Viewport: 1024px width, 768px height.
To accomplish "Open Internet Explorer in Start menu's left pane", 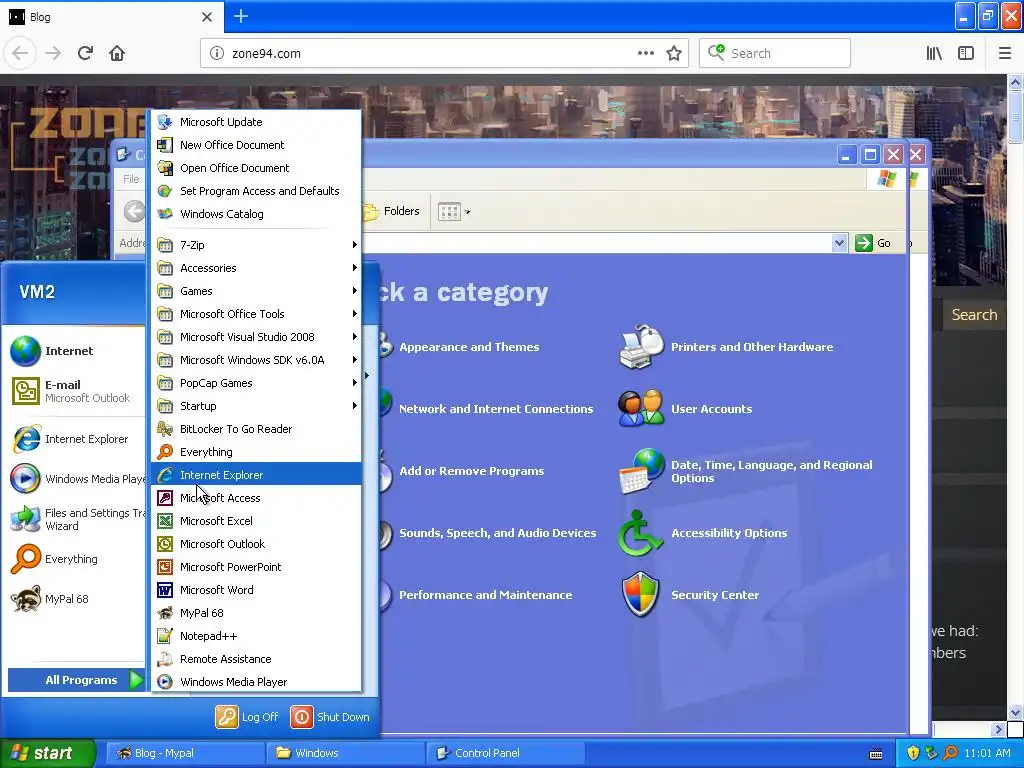I will (75, 439).
